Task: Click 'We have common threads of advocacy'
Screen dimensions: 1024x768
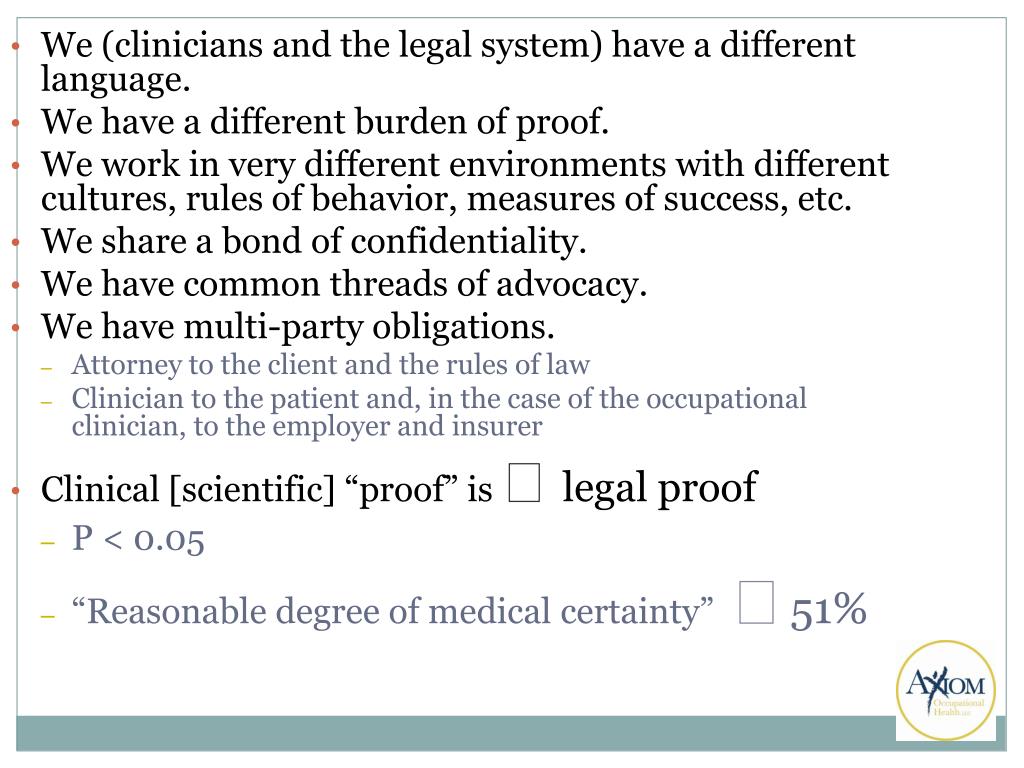Action: 344,284
